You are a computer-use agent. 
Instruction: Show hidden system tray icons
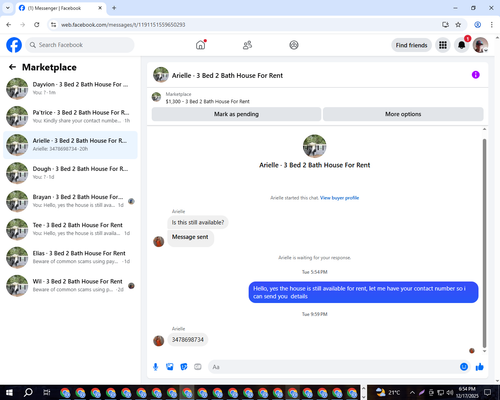point(412,392)
